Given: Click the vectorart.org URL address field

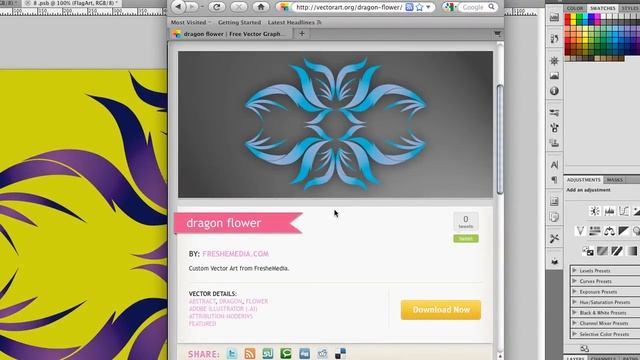Looking at the screenshot, I should pos(349,7).
